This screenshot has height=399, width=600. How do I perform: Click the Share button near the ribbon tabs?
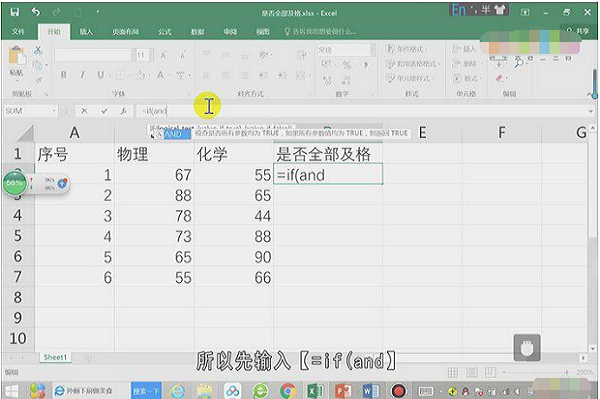[x=578, y=31]
